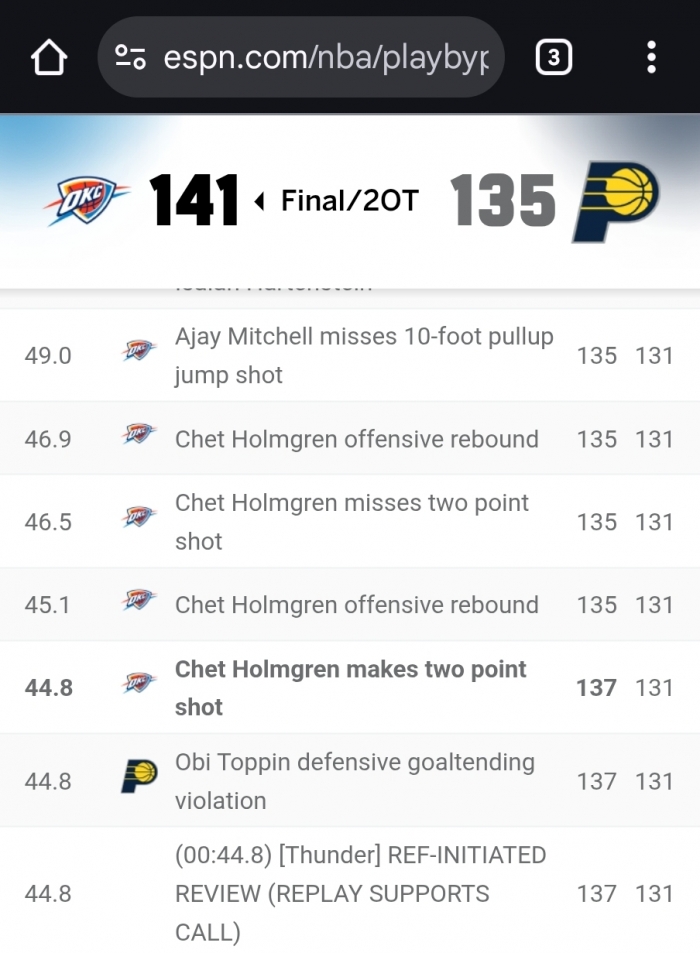Image resolution: width=700 pixels, height=953 pixels.
Task: Tap the Final/2OT game status
Action: coord(348,201)
